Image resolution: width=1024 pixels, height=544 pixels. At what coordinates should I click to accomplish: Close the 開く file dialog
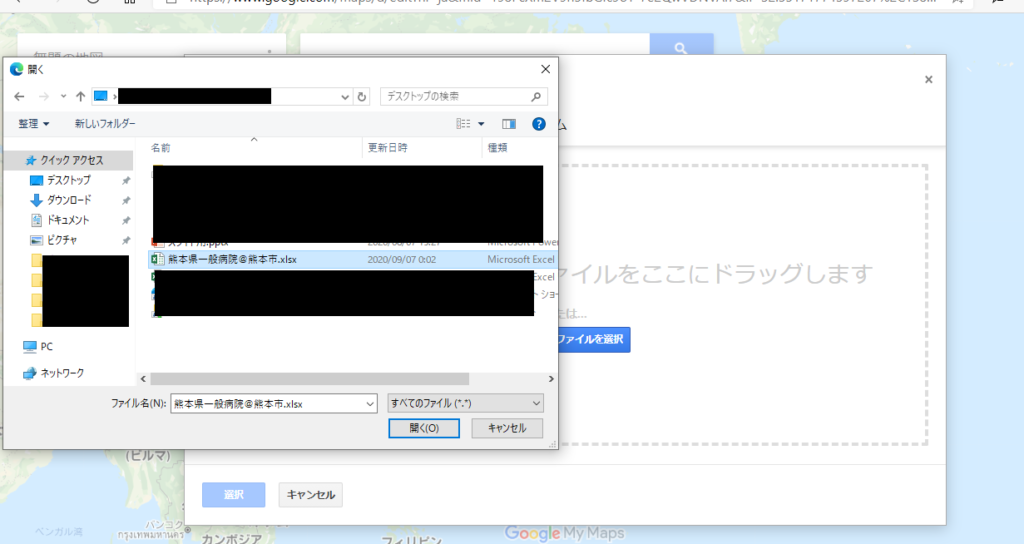point(545,69)
